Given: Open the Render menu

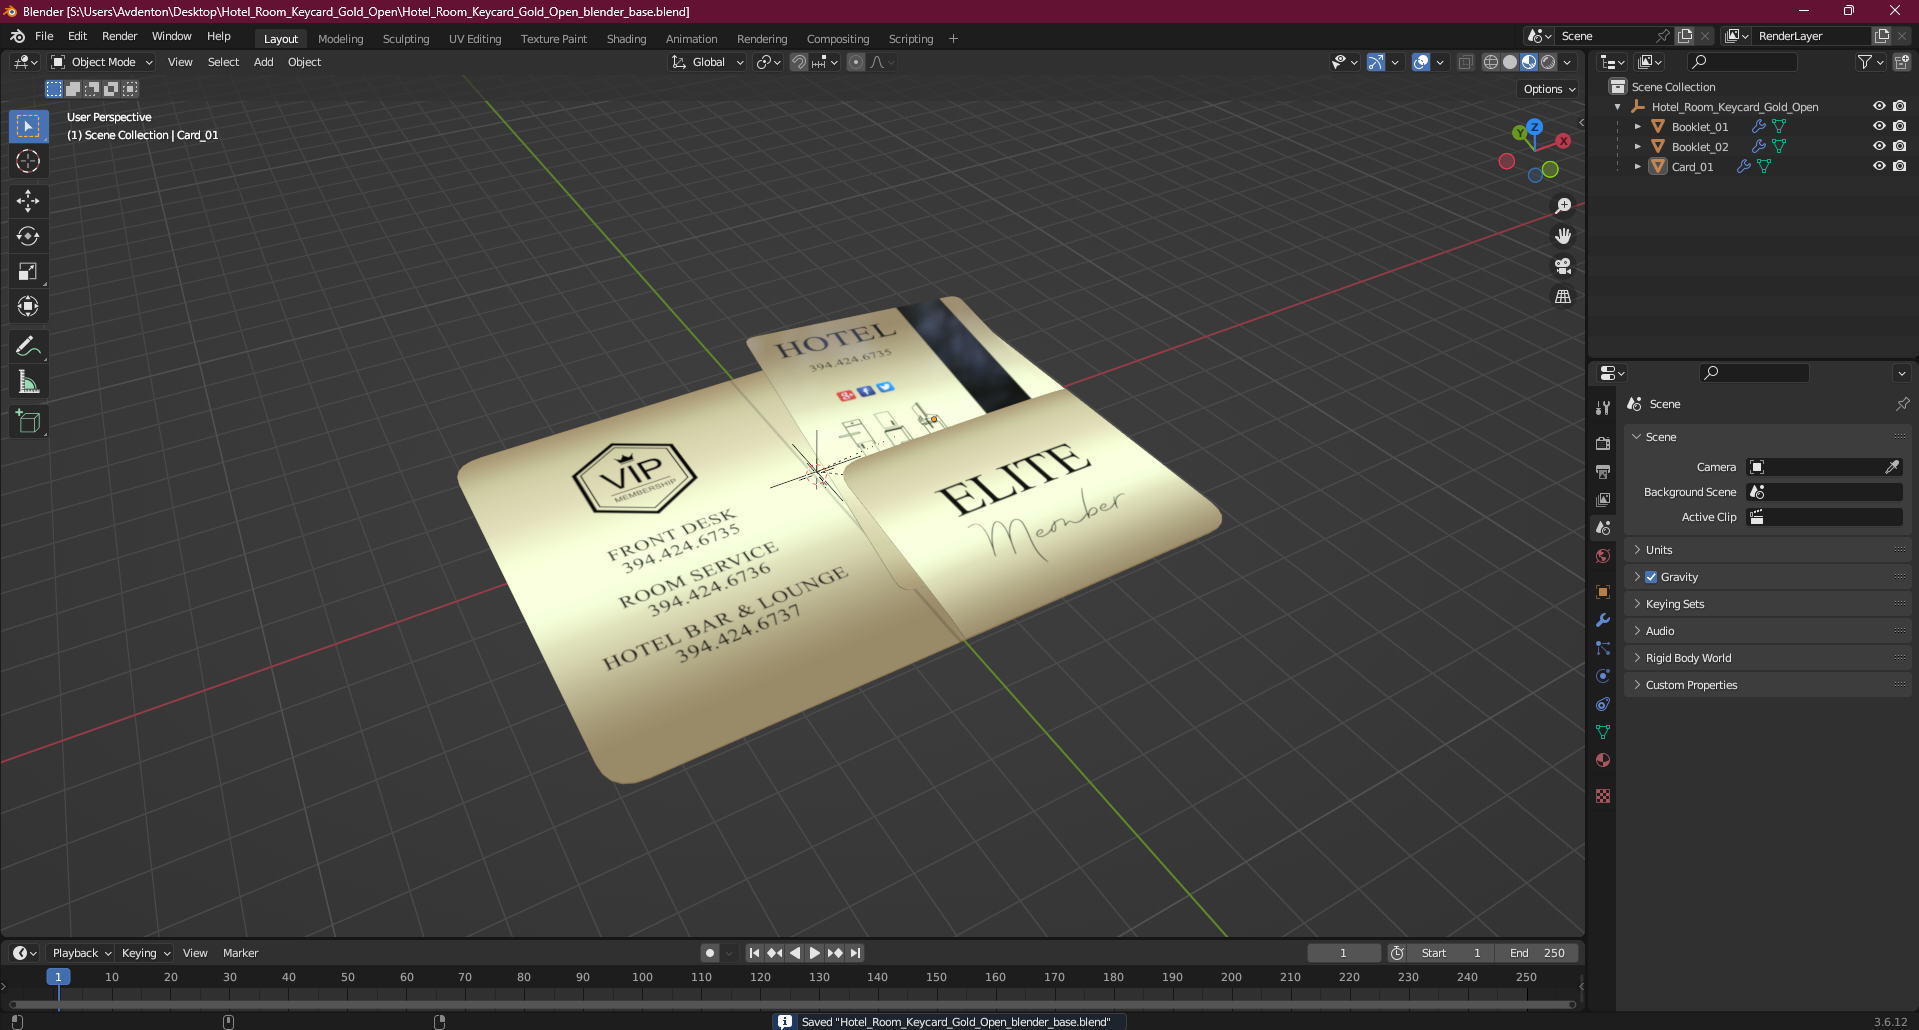Looking at the screenshot, I should (x=119, y=36).
